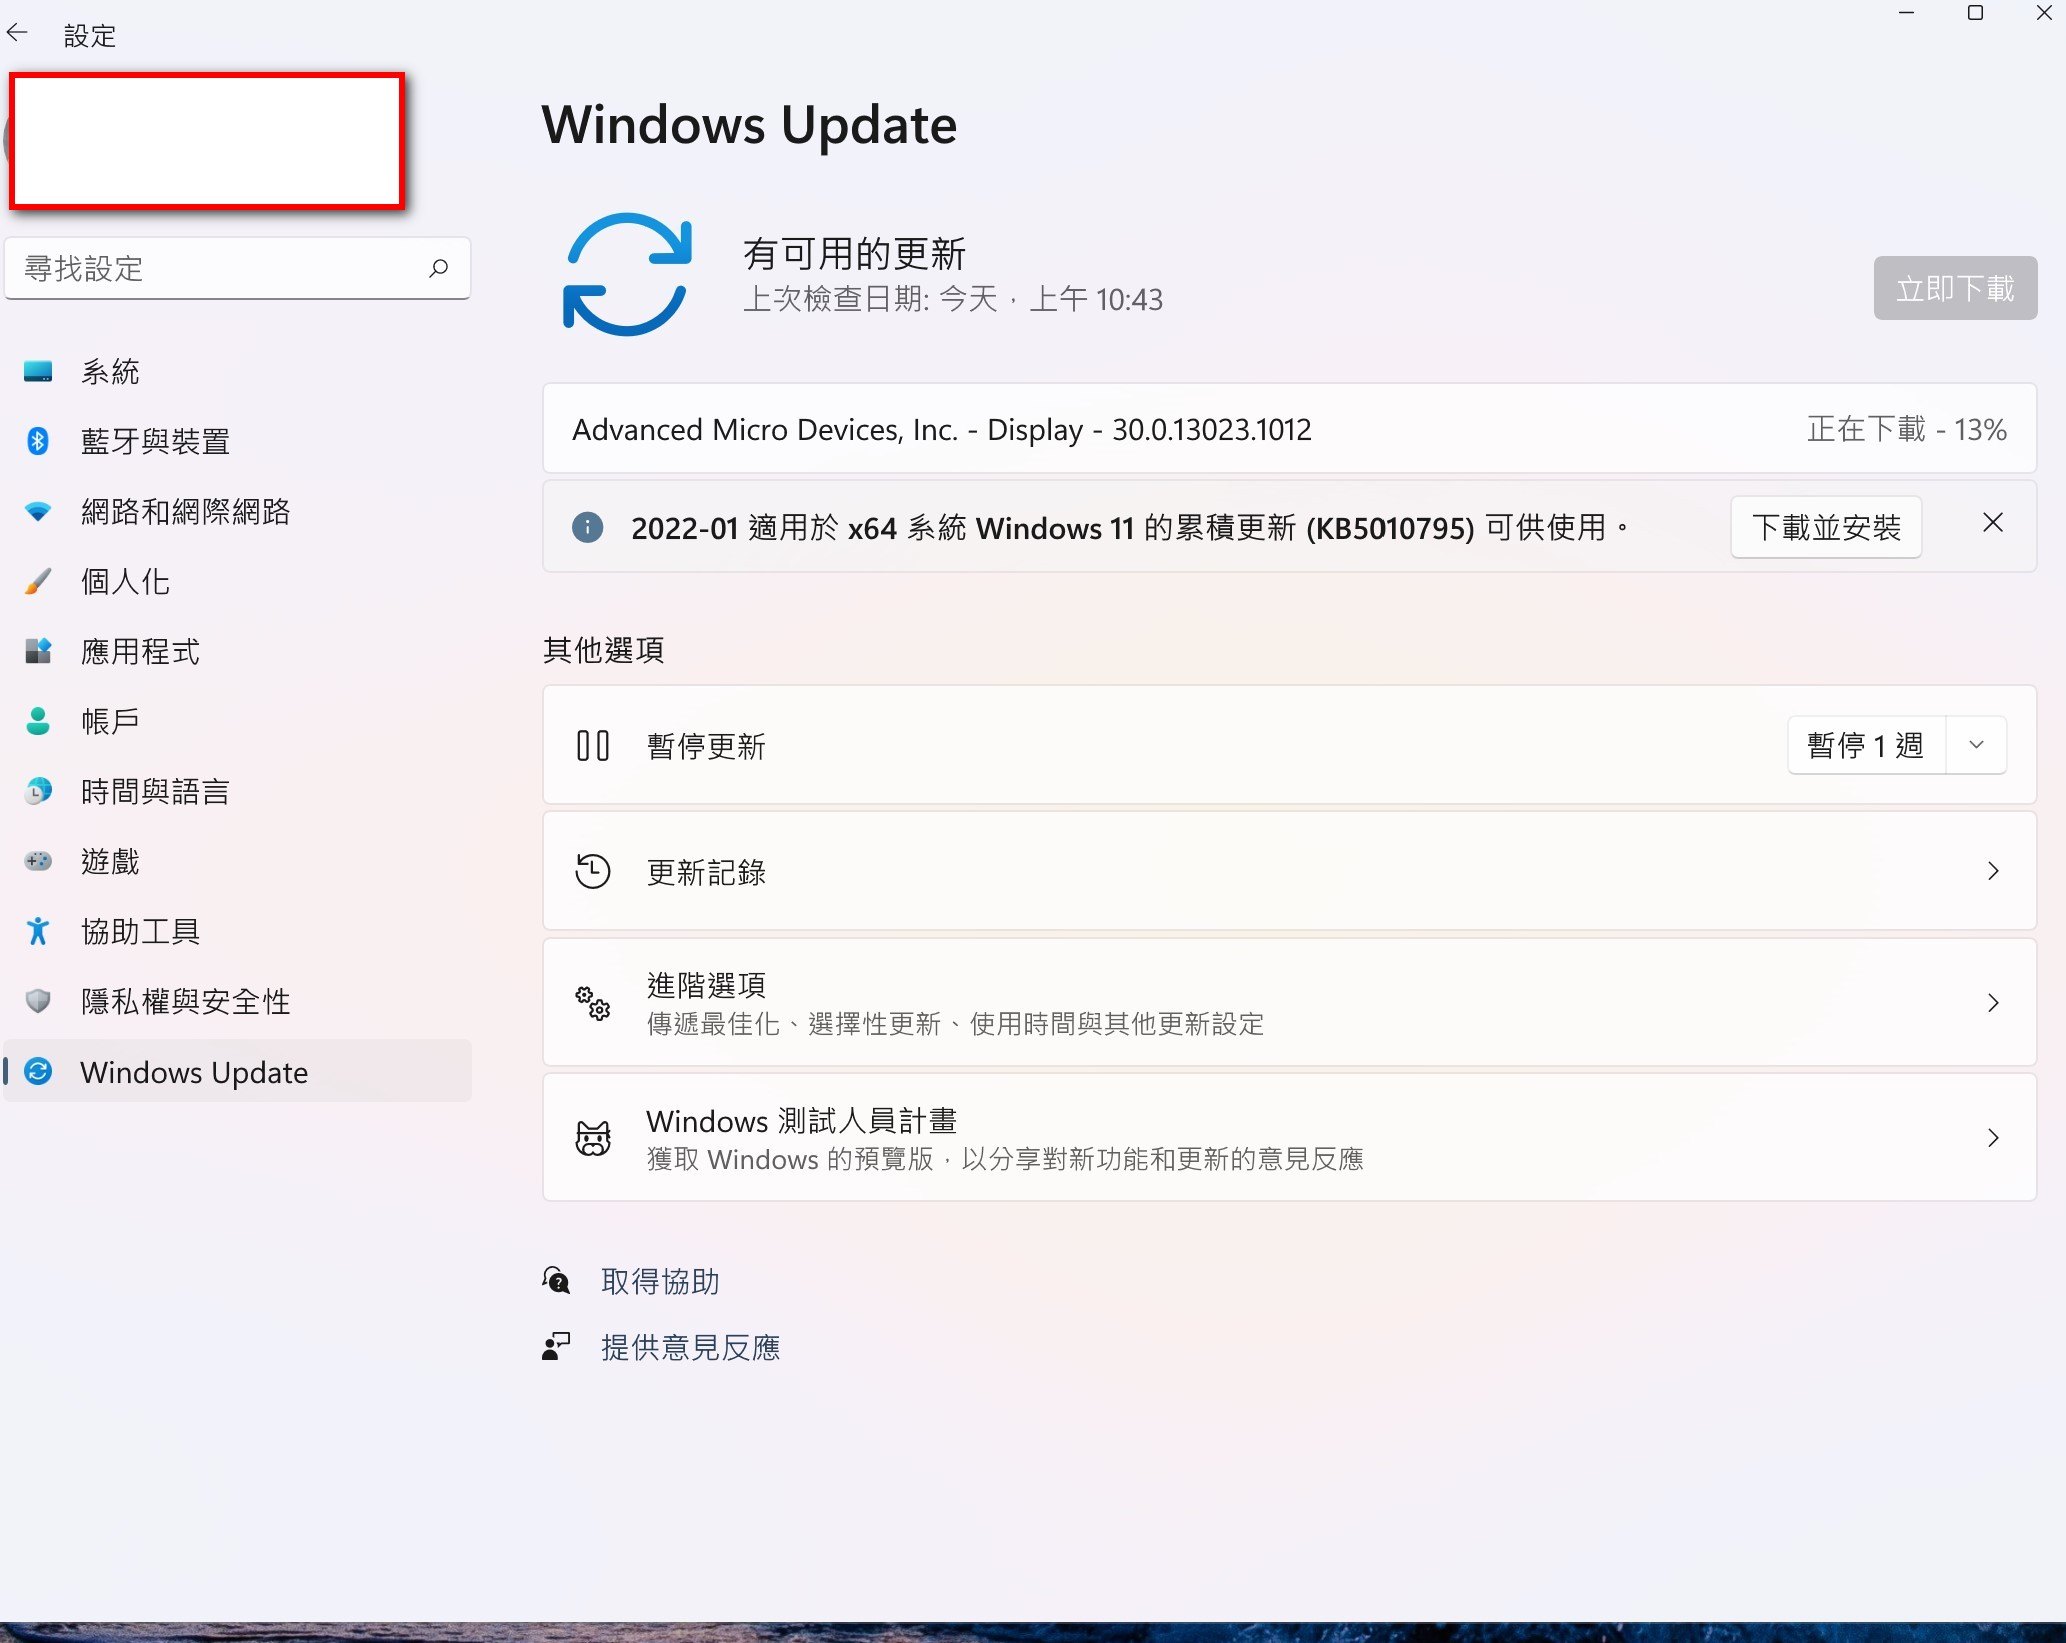
Task: Click the cat icon for Windows 測試人員計畫
Action: 593,1138
